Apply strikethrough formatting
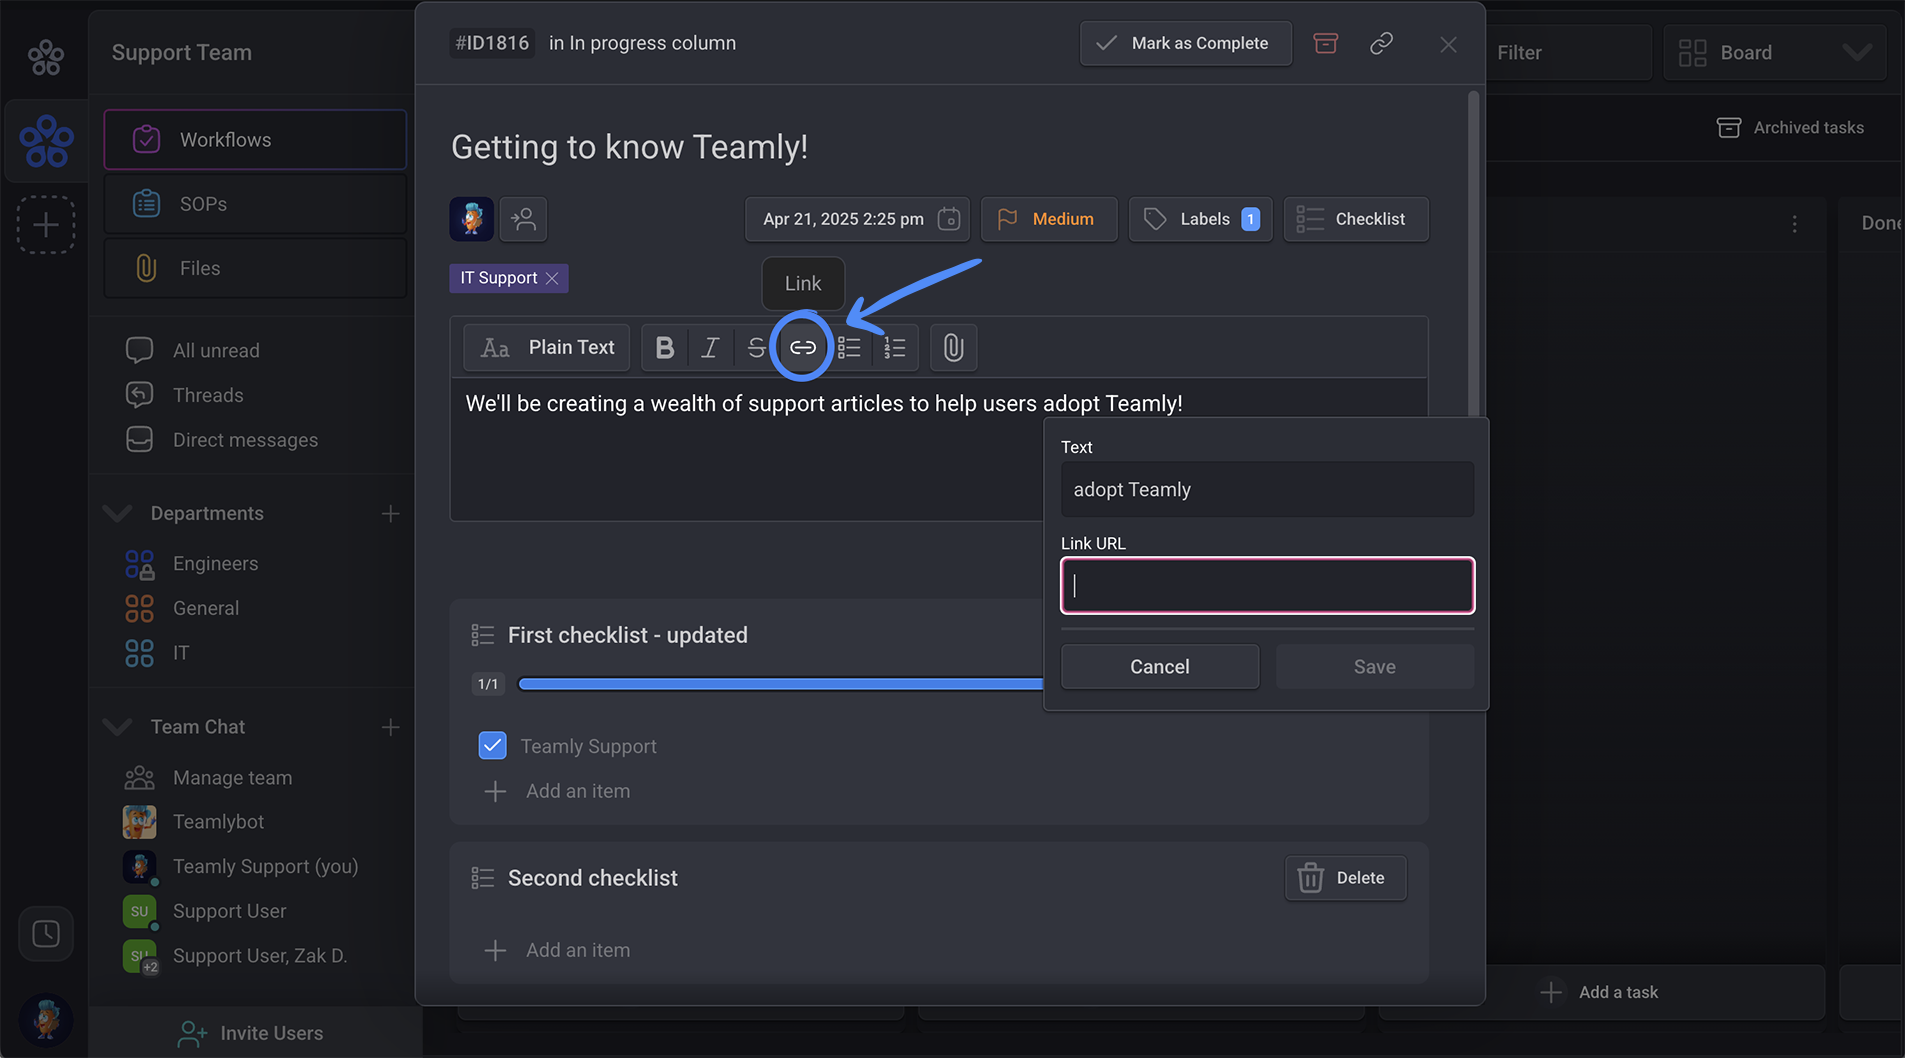Screen dimensions: 1905x1058 pos(756,347)
